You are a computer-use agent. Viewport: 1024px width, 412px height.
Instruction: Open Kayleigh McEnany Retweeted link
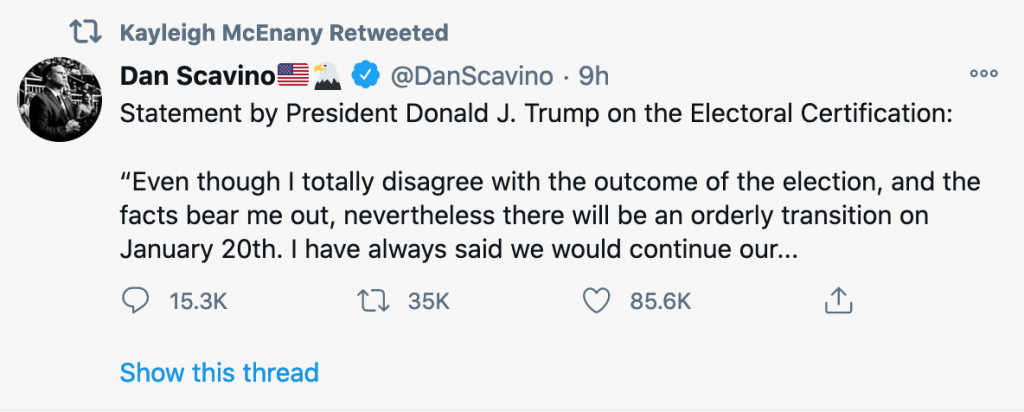coord(284,33)
